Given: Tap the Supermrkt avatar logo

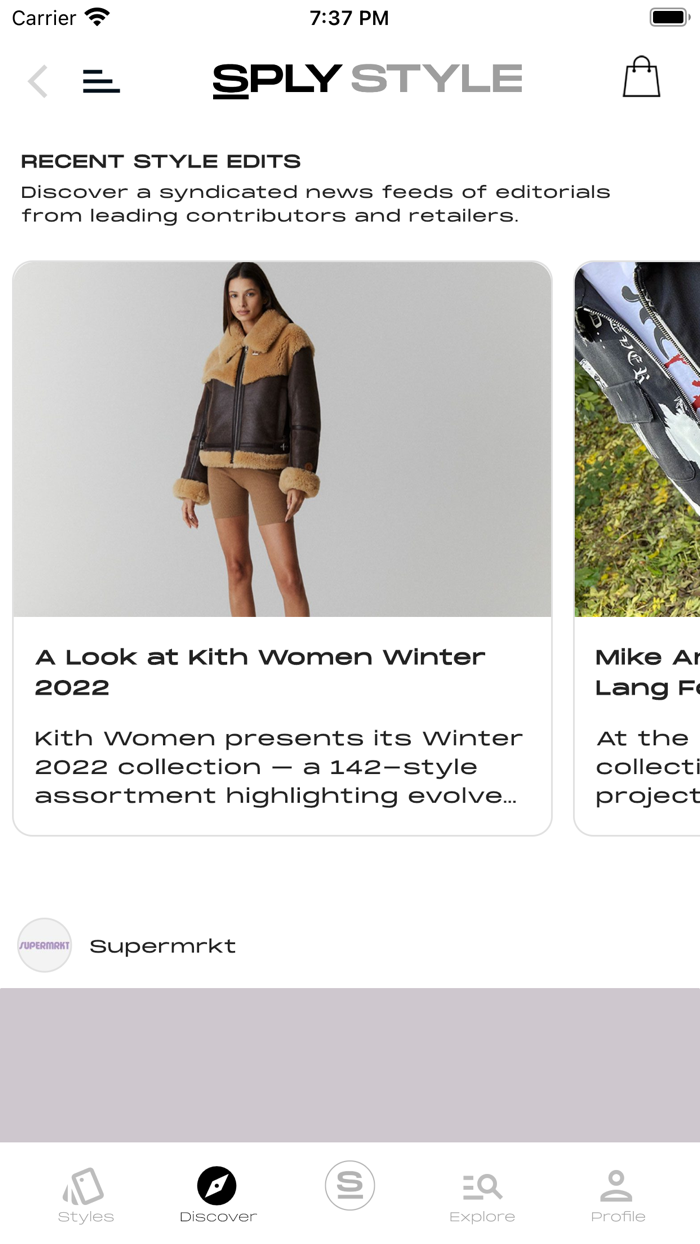Looking at the screenshot, I should (x=45, y=945).
